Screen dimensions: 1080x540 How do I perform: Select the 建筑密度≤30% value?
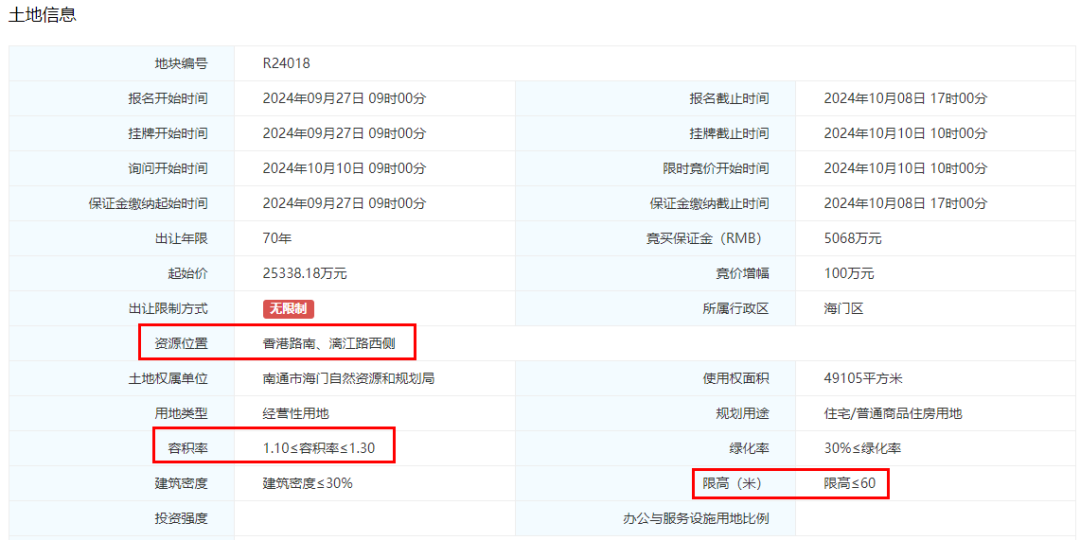(308, 484)
